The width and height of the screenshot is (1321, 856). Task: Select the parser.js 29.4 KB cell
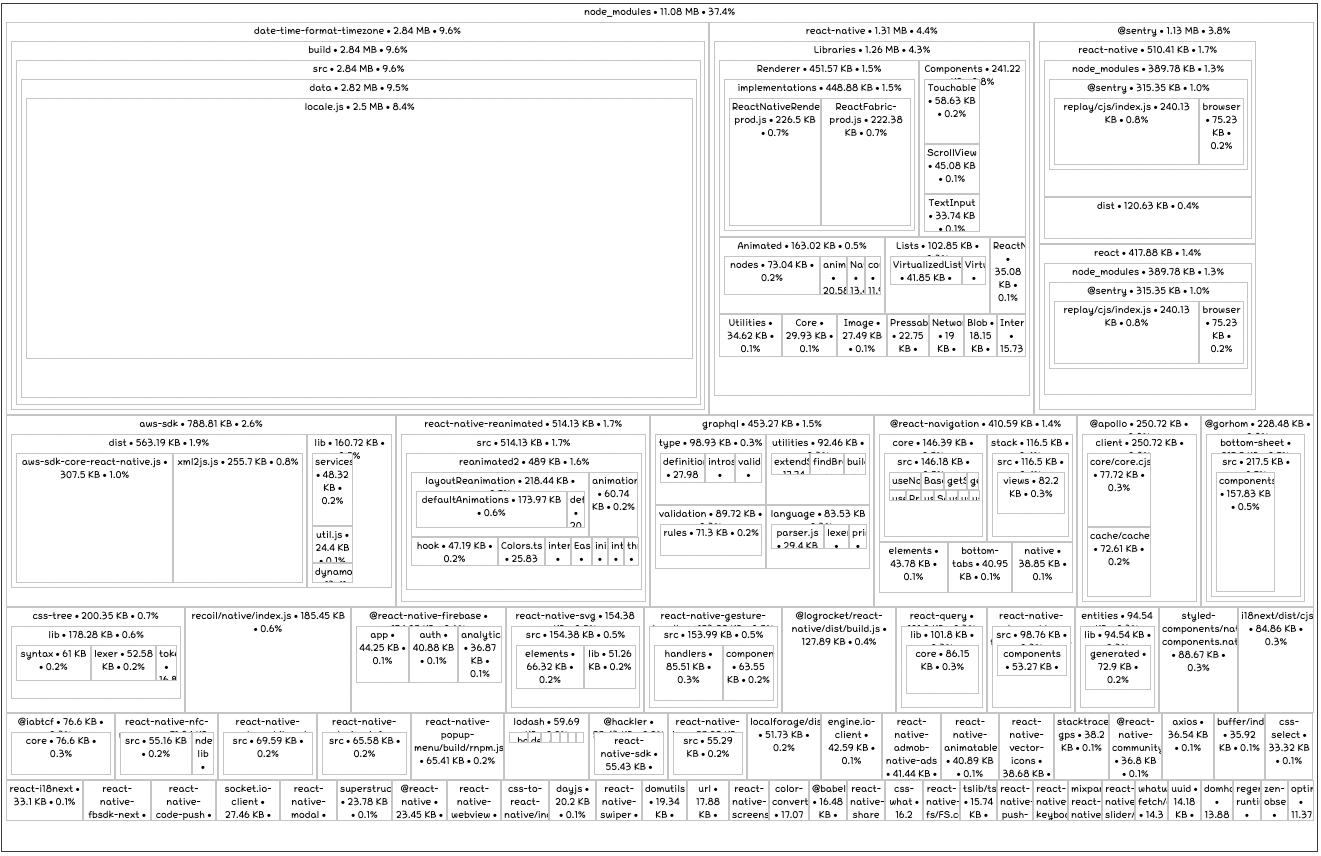797,537
